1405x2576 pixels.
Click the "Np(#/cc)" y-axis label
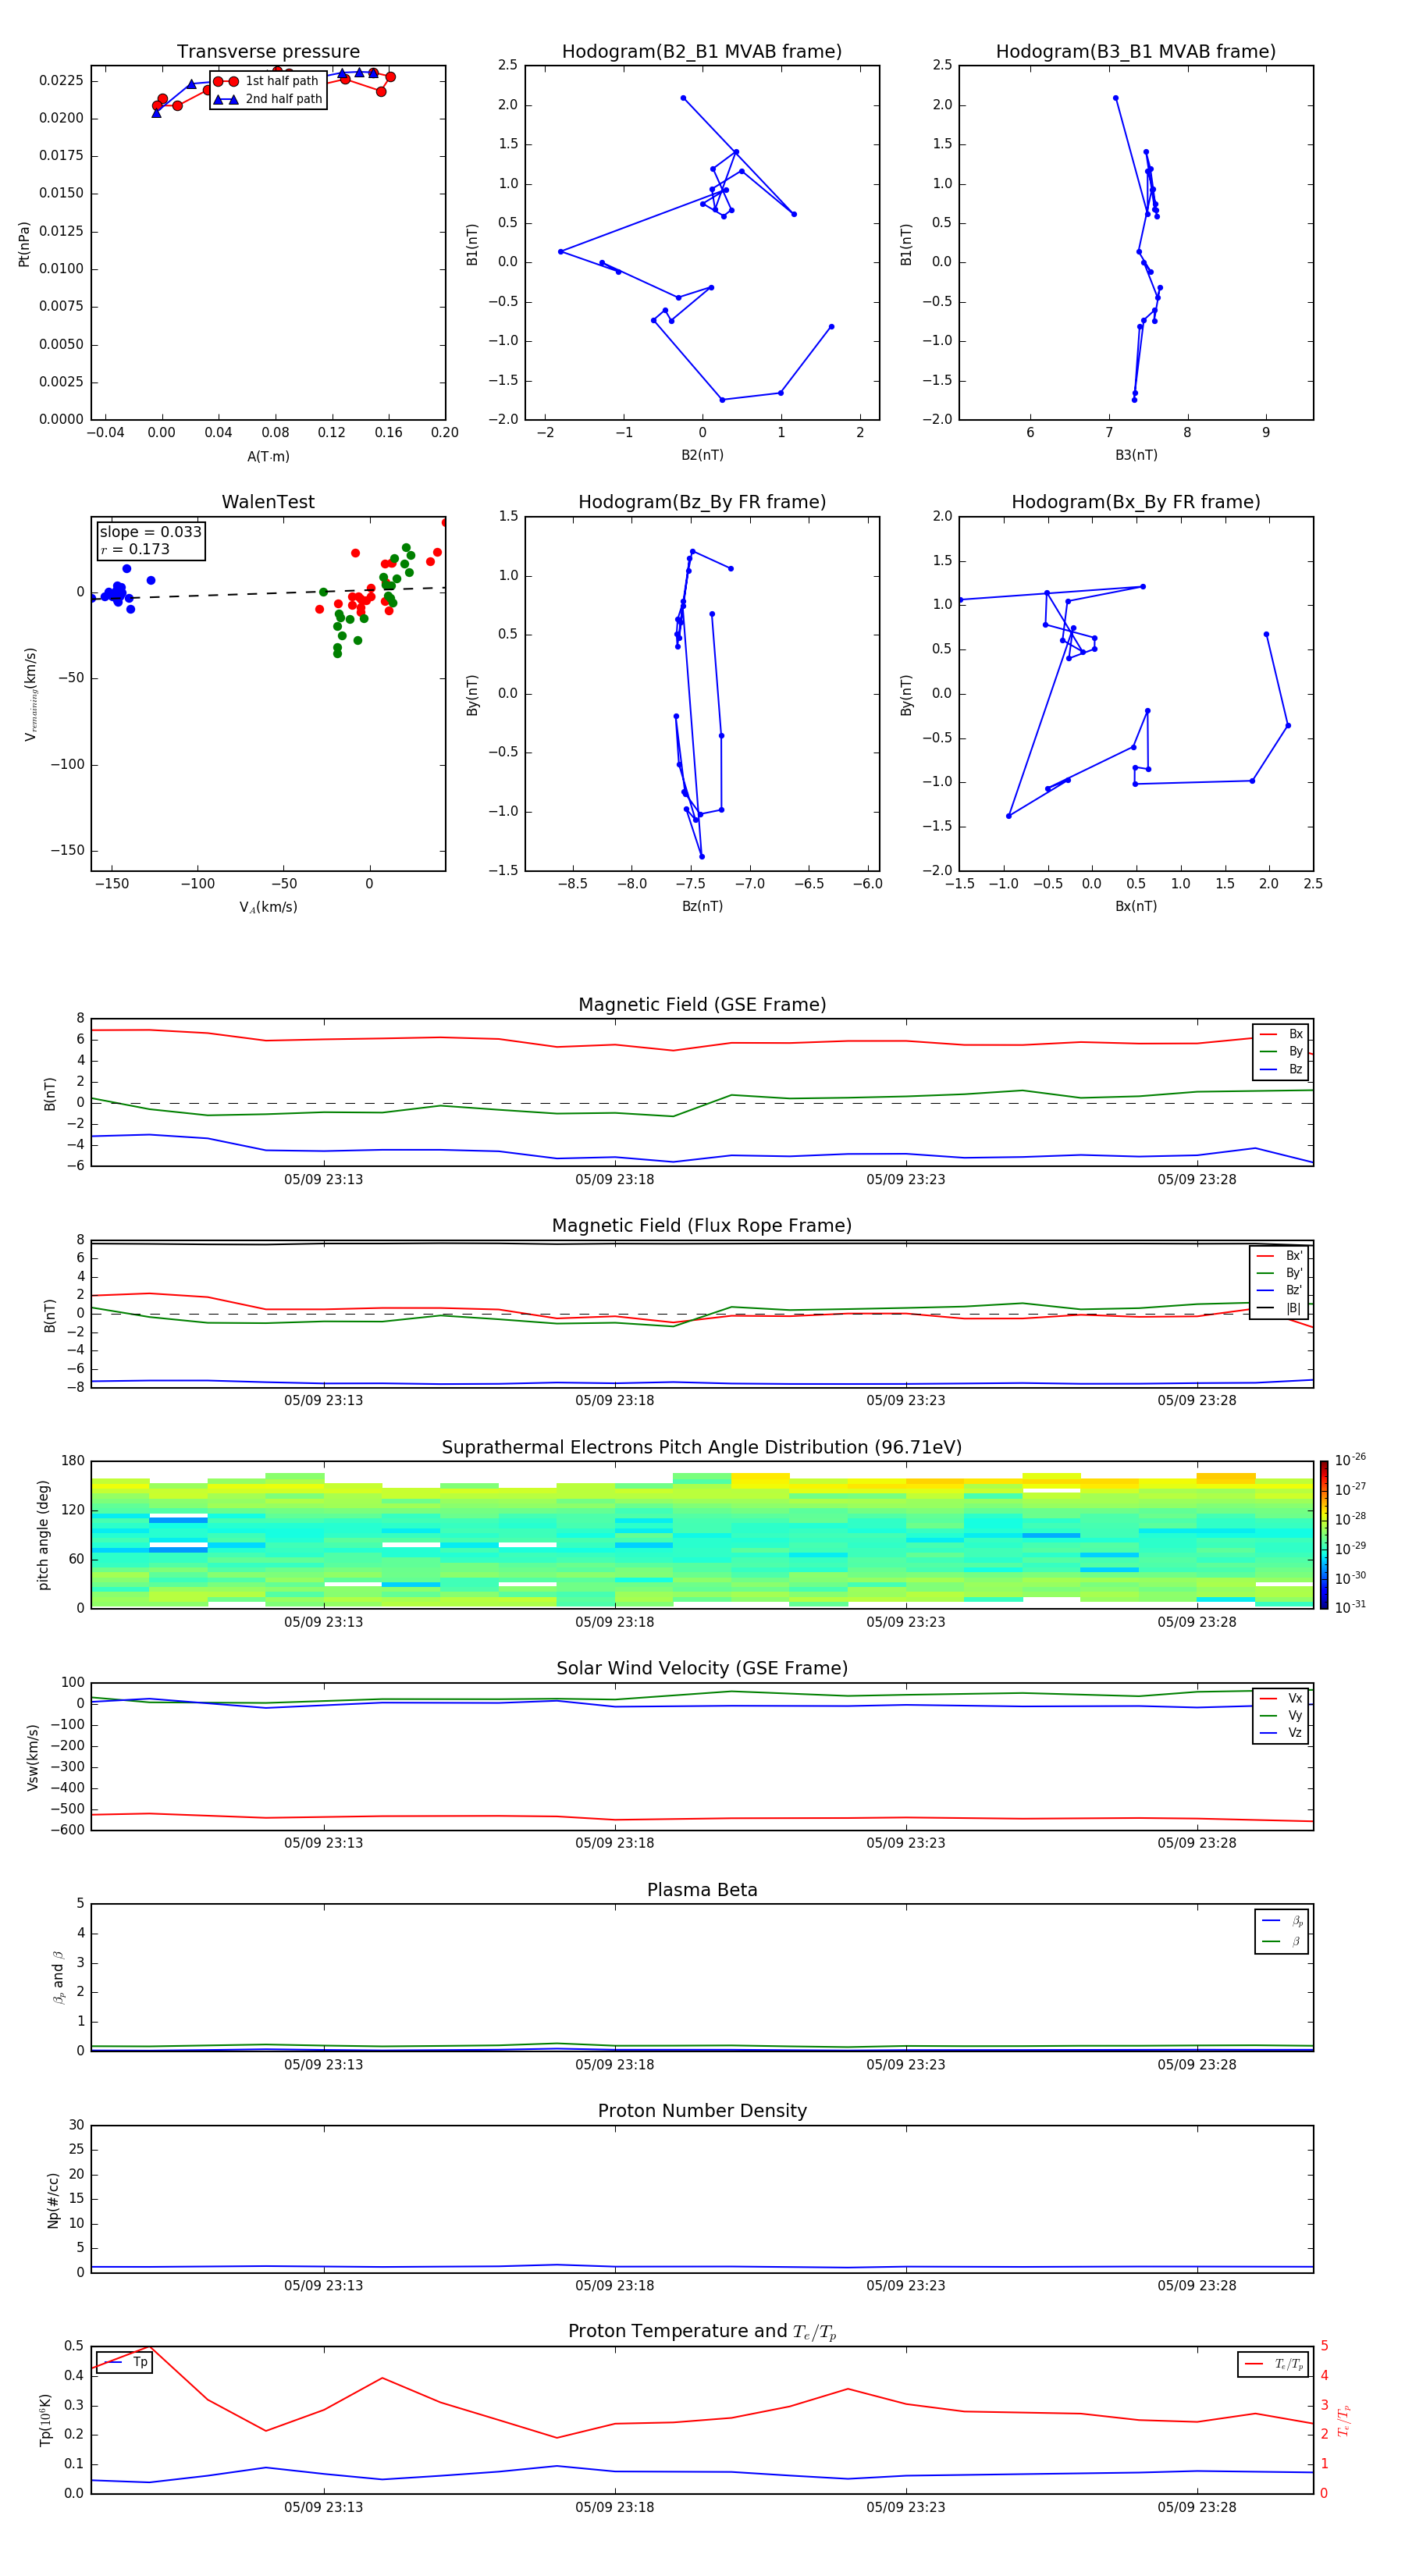point(54,2200)
